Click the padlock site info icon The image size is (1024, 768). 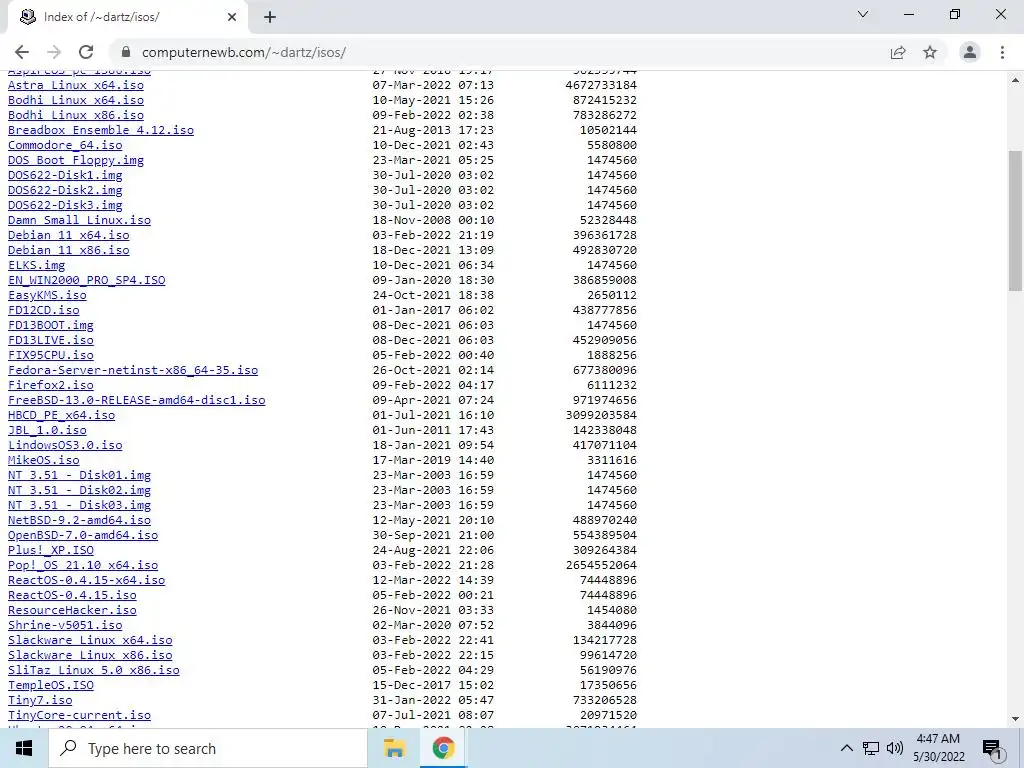point(126,52)
